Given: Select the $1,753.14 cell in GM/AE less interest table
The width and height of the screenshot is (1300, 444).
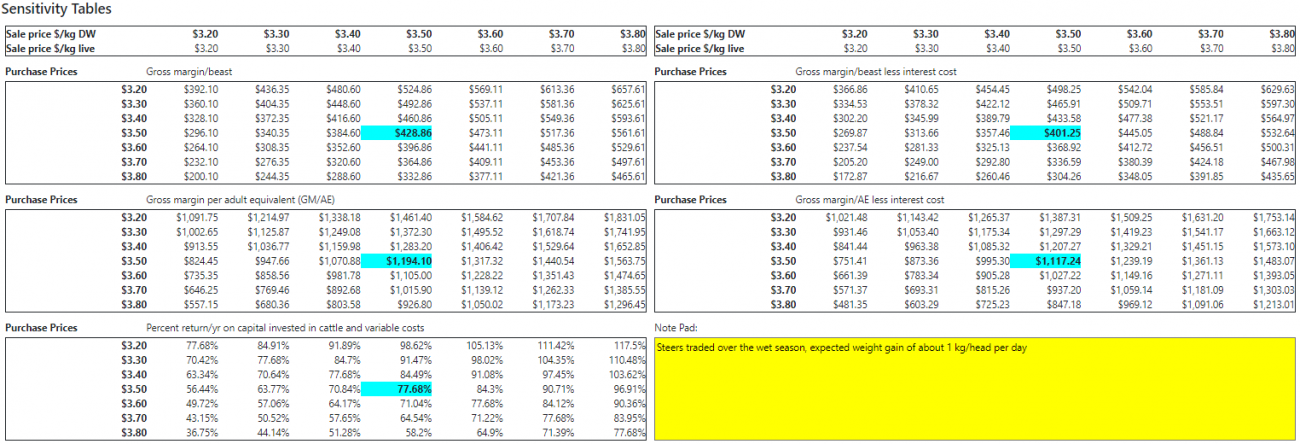Looking at the screenshot, I should [x=1273, y=217].
